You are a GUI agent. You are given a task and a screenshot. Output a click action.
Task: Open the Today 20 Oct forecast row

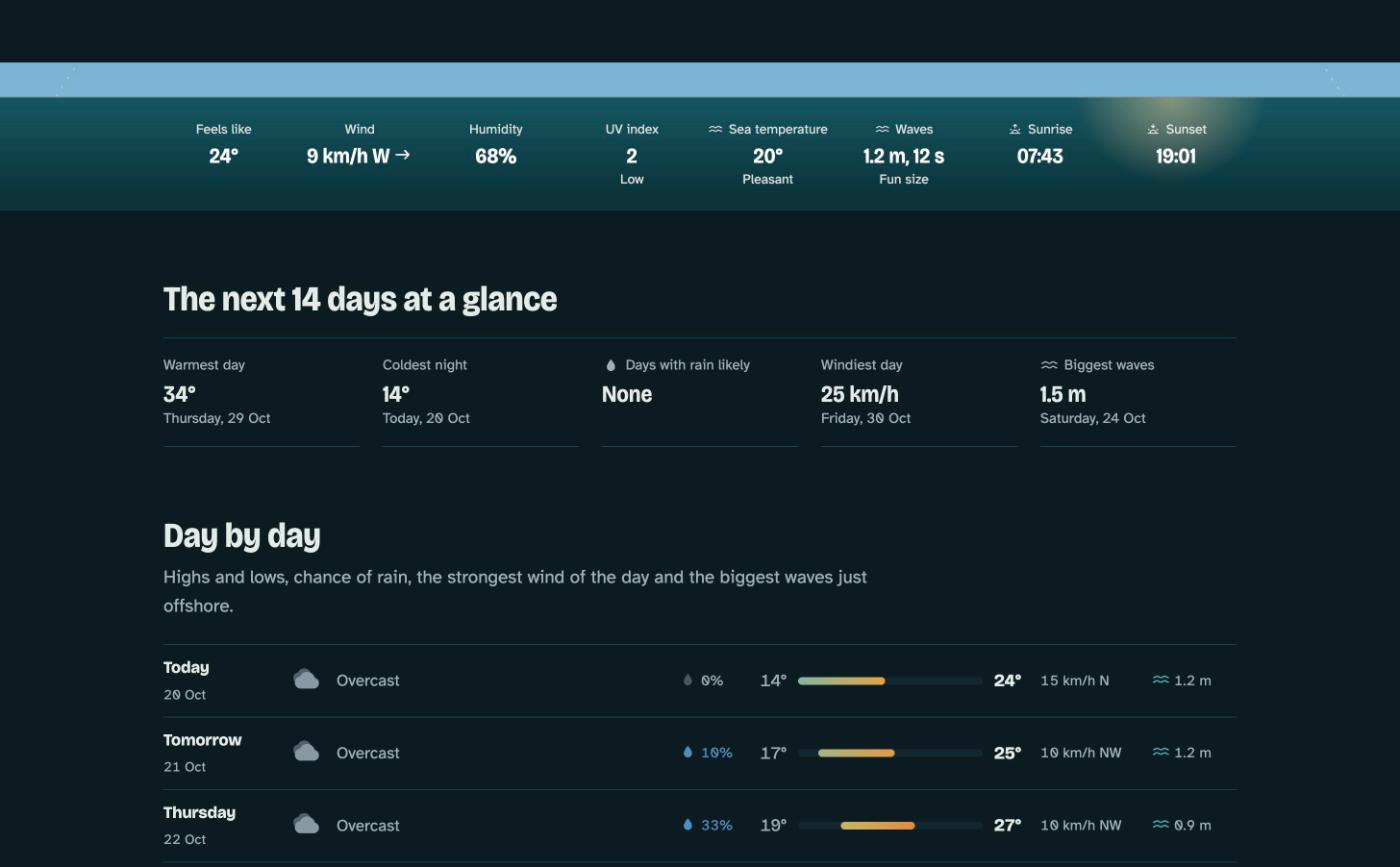coord(700,680)
